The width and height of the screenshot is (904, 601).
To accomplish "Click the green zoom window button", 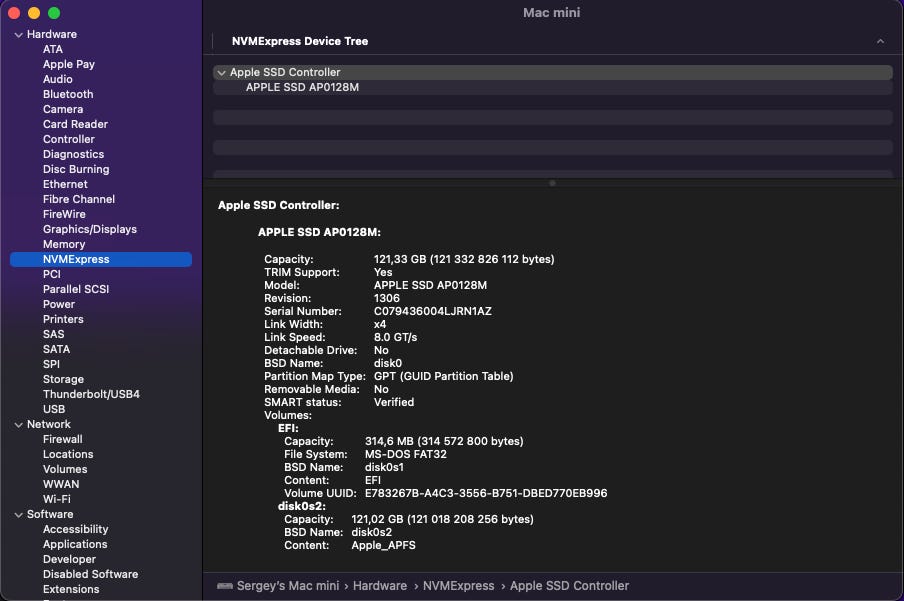I will pyautogui.click(x=54, y=13).
